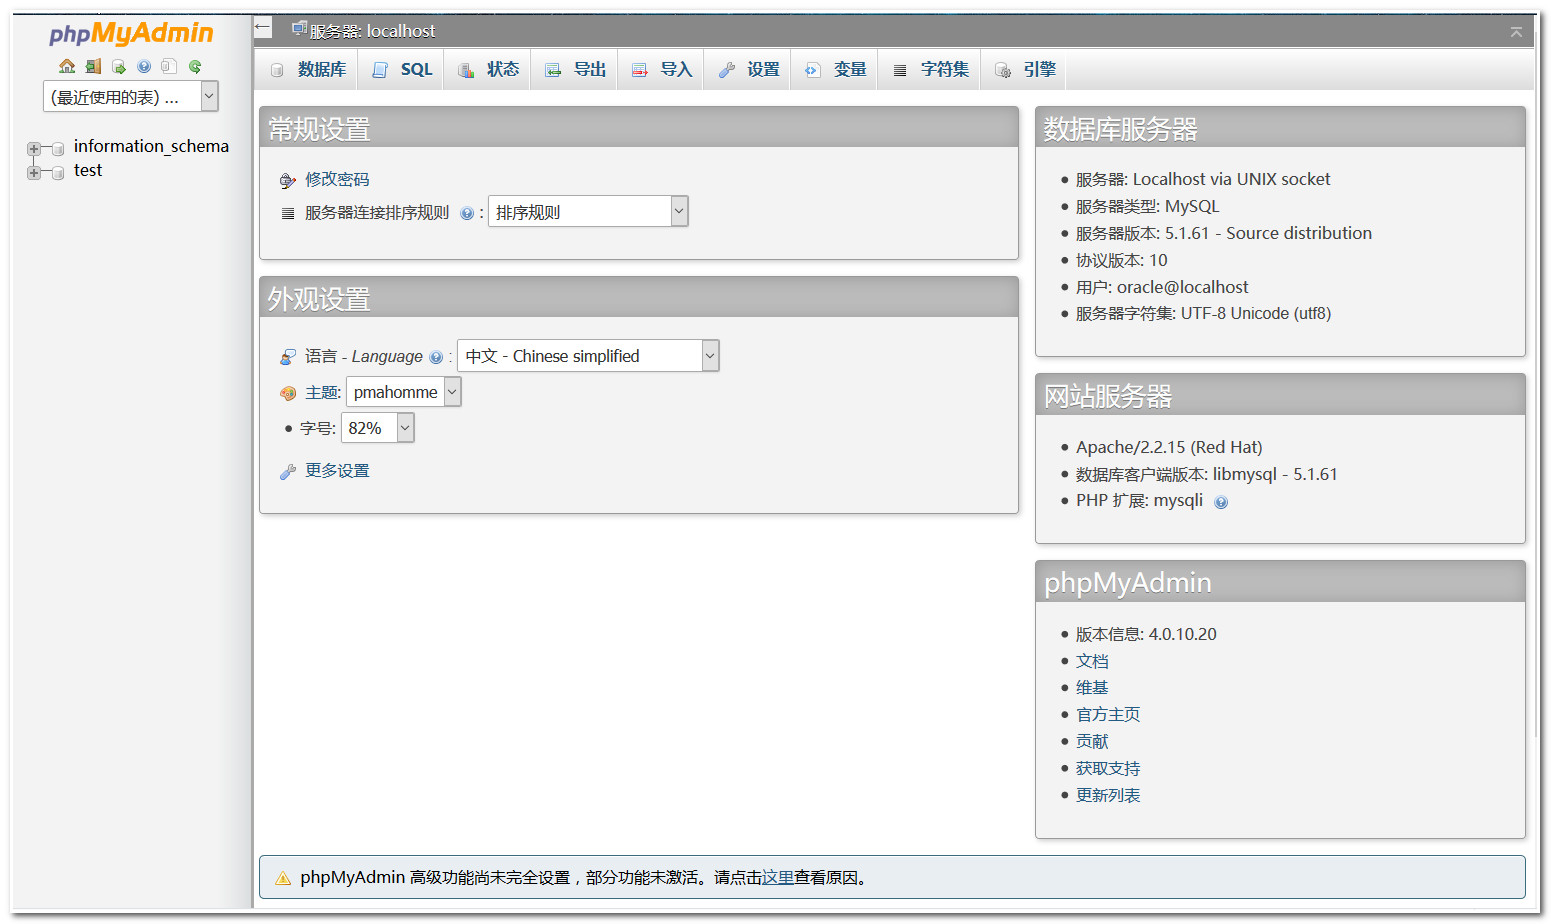Open the 导入 import tab

(x=662, y=69)
